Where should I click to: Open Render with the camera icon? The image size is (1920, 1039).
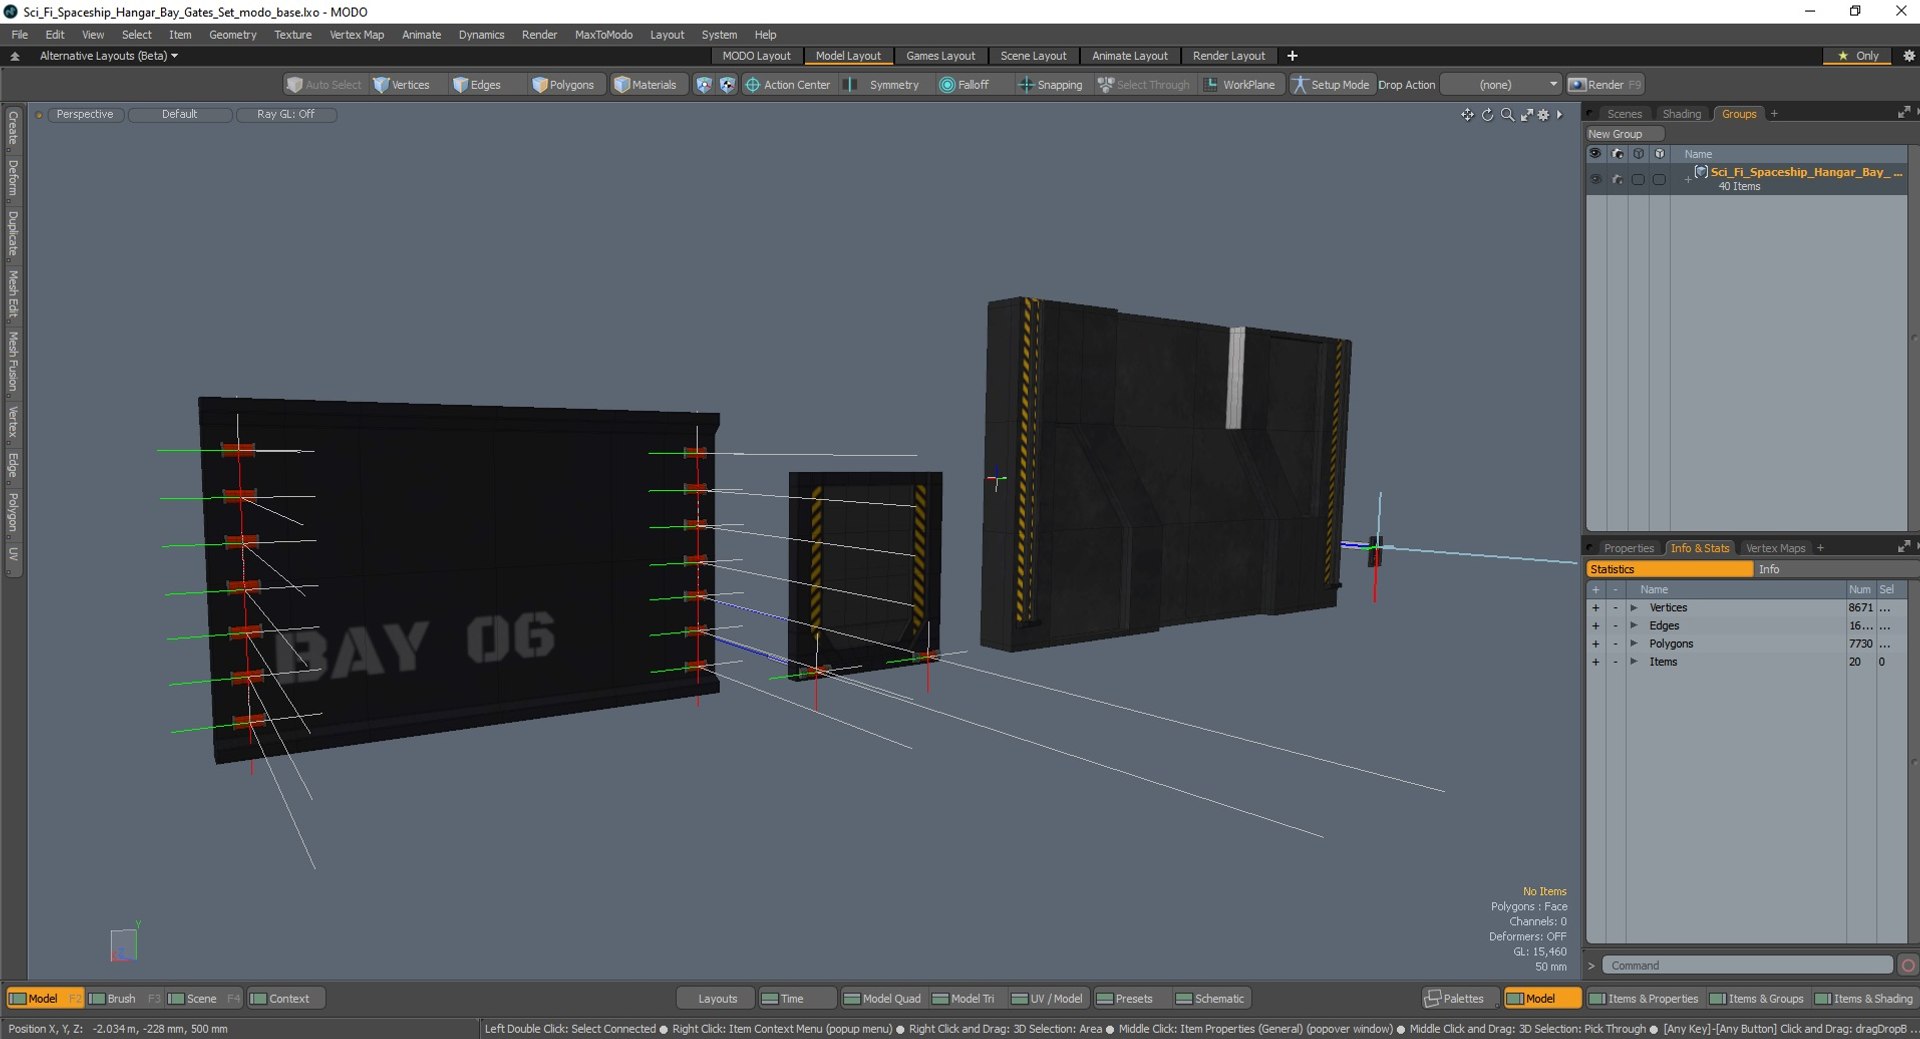tap(1604, 85)
